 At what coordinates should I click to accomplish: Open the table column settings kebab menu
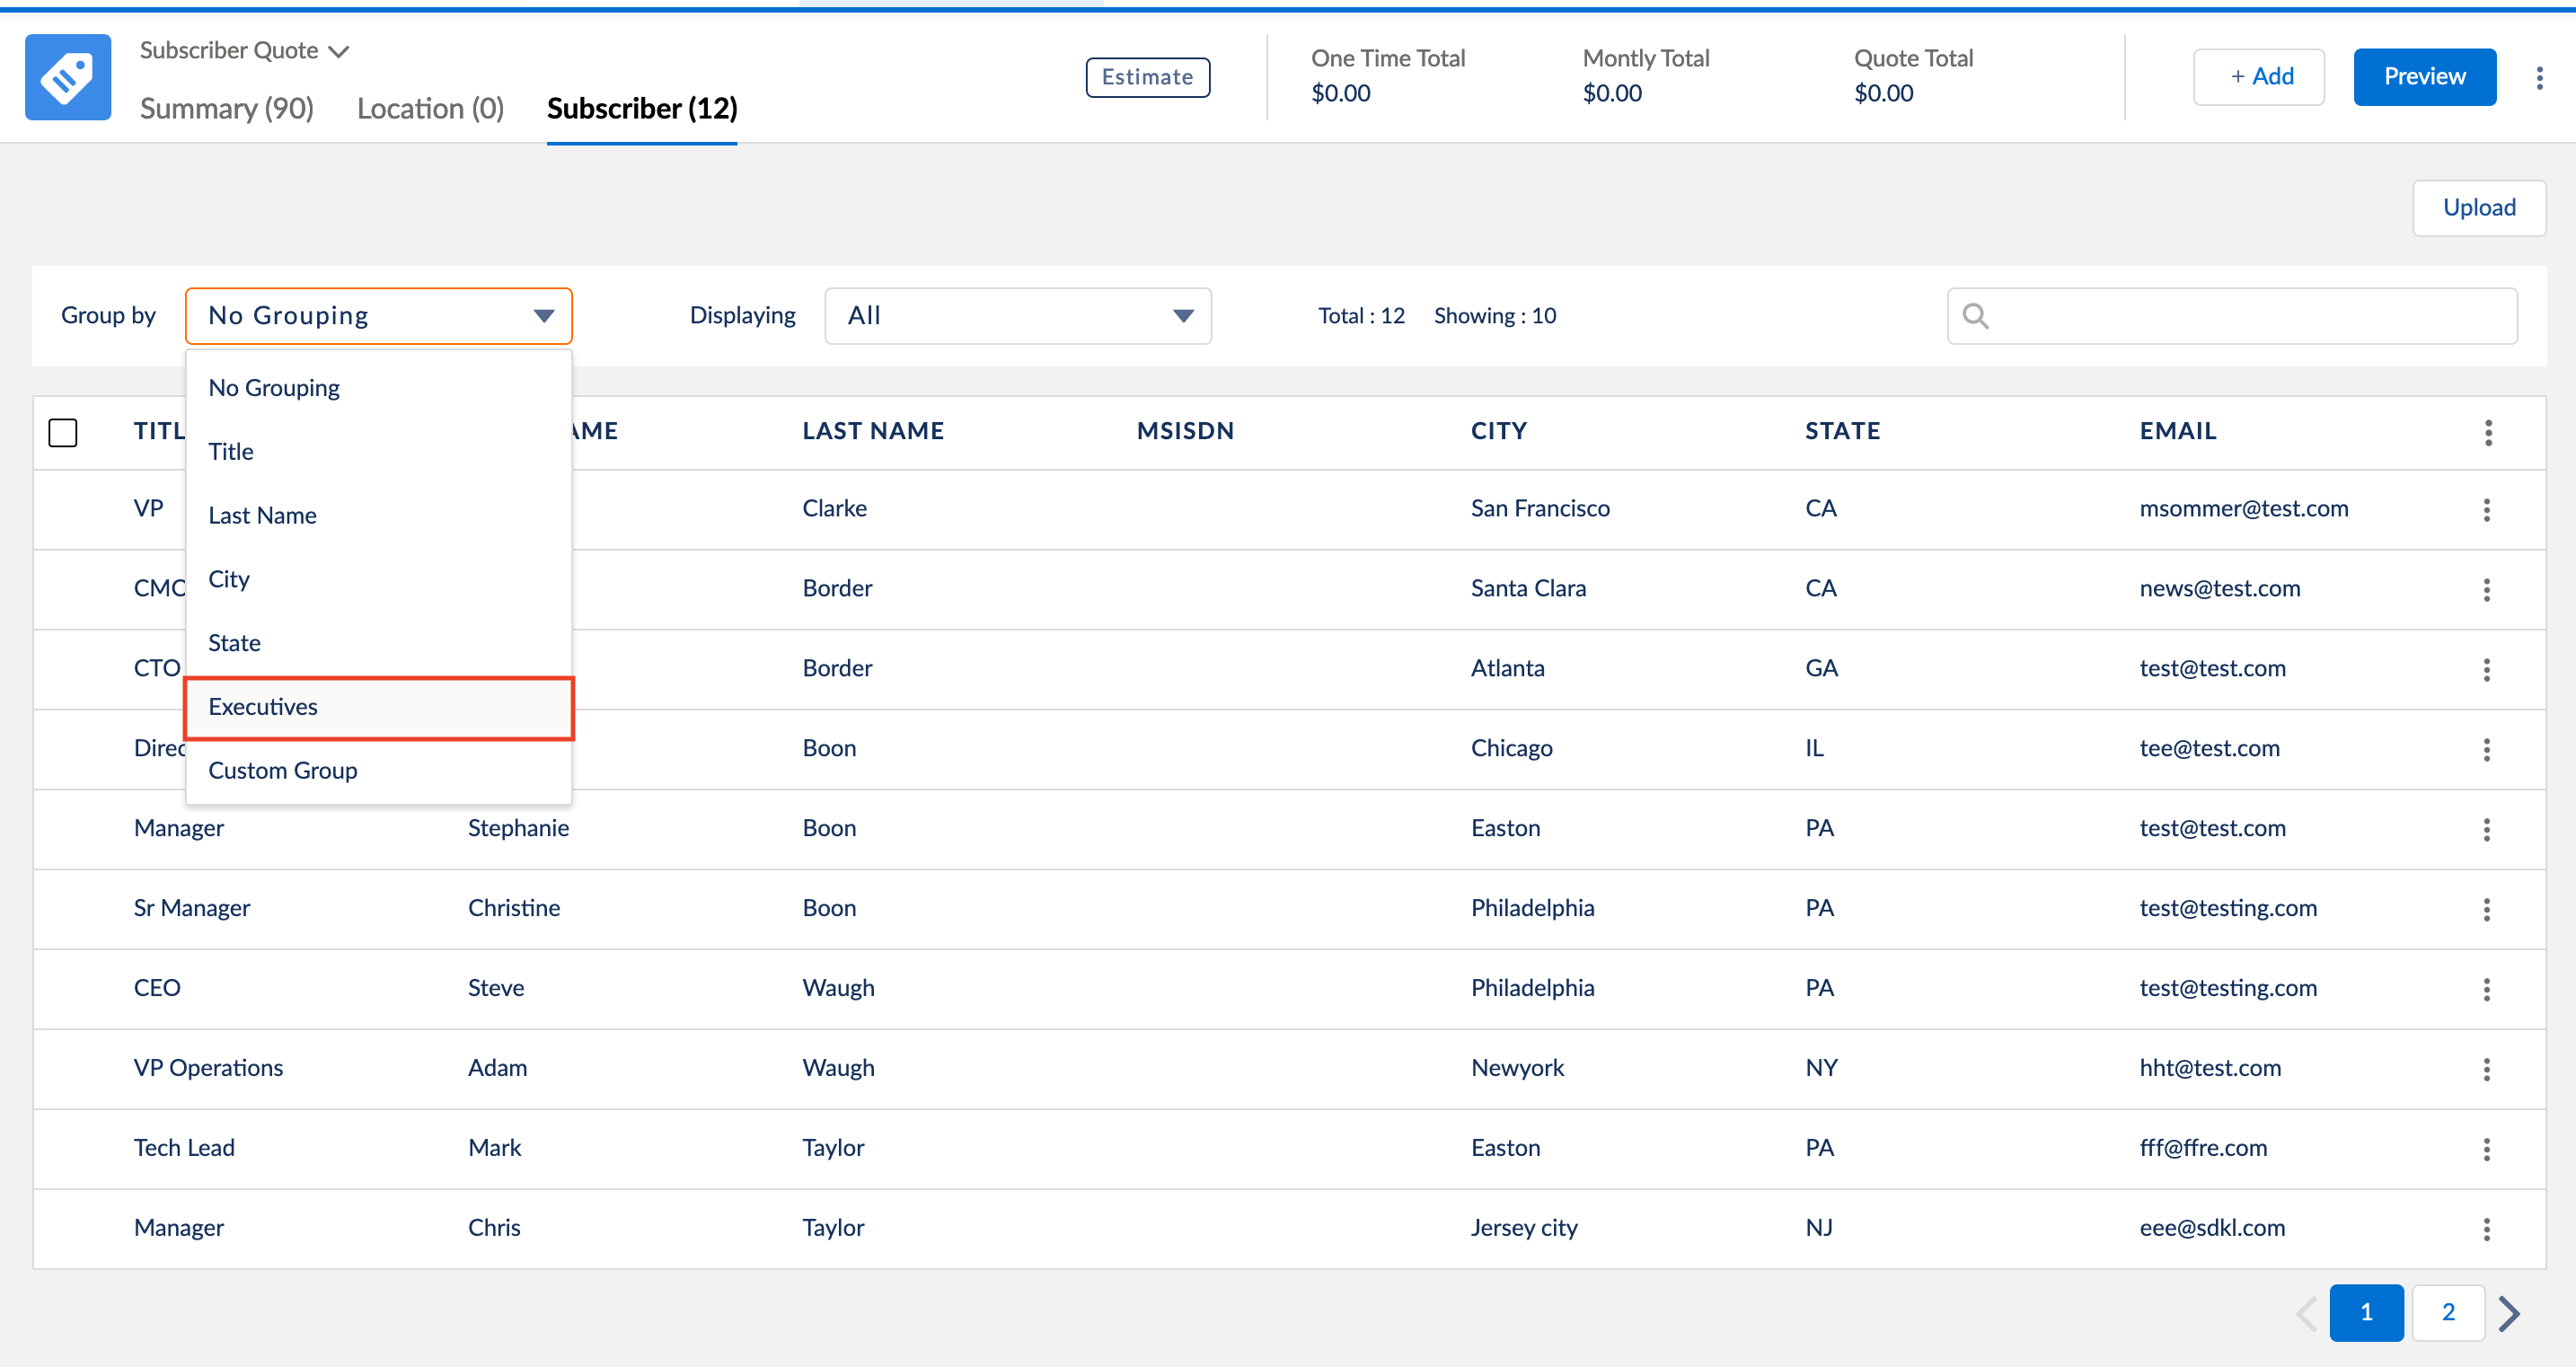click(2488, 432)
